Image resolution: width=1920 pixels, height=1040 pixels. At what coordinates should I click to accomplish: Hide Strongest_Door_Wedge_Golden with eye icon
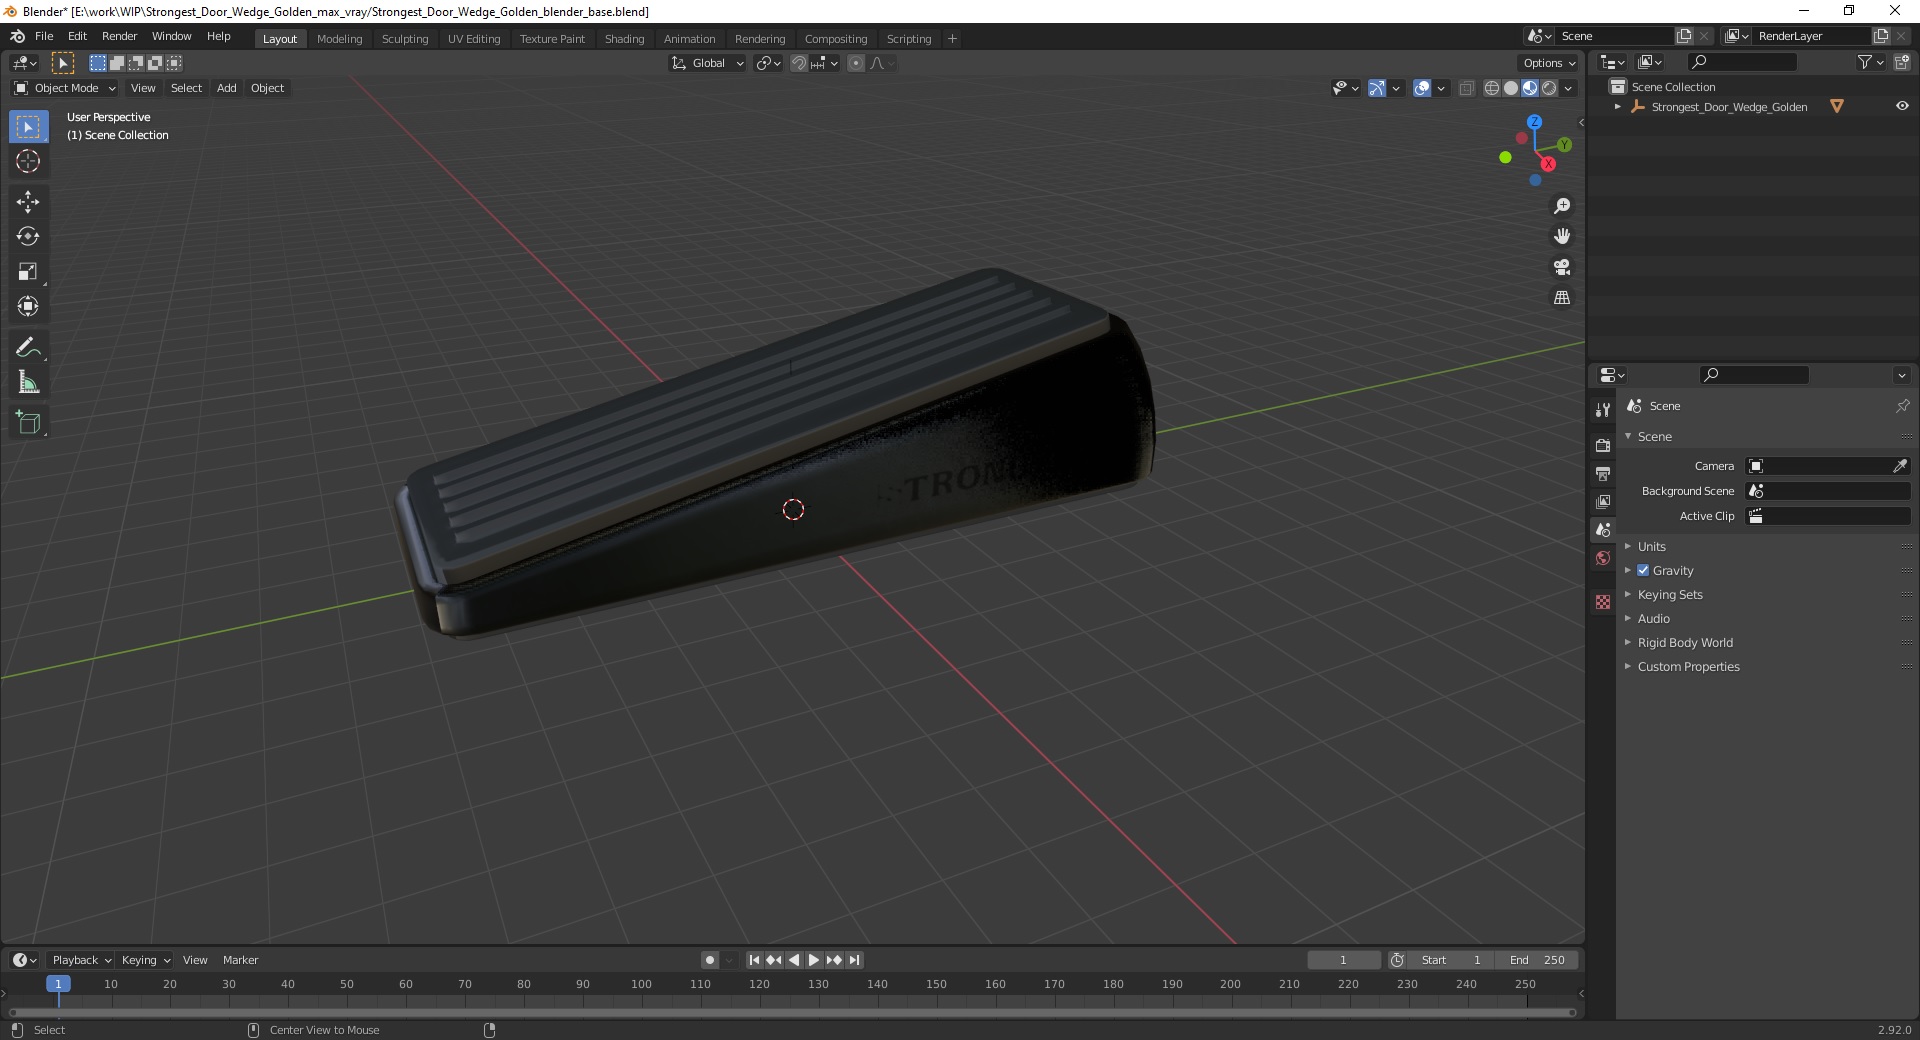pos(1902,106)
